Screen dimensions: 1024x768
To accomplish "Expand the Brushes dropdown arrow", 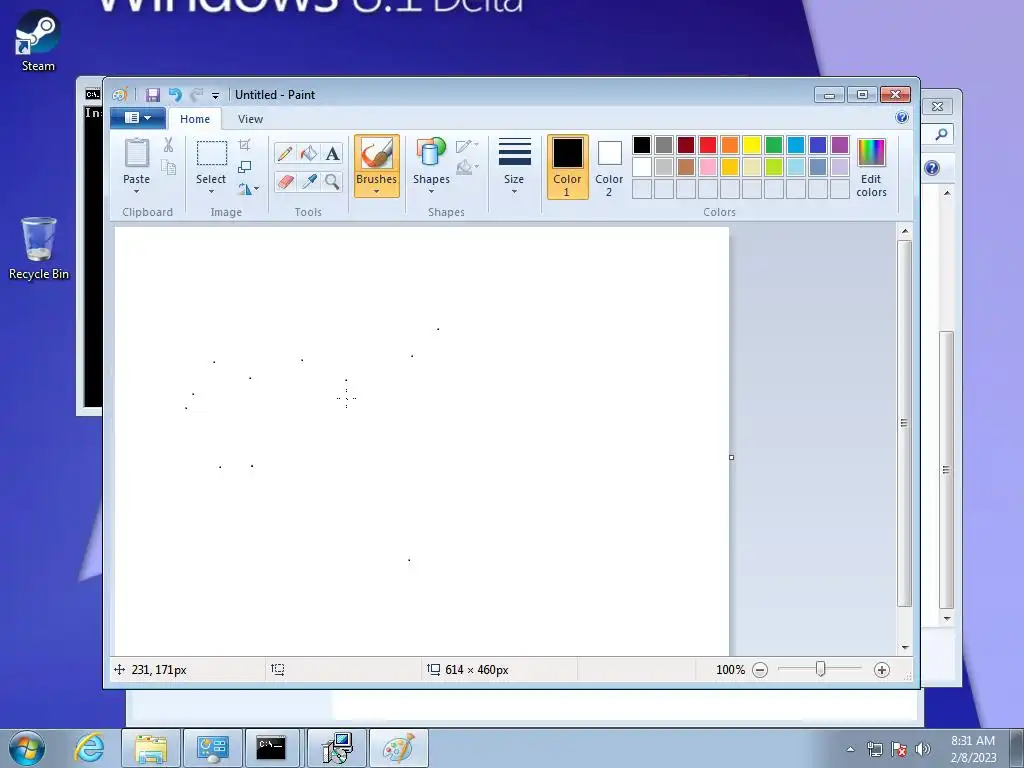I will pyautogui.click(x=377, y=192).
